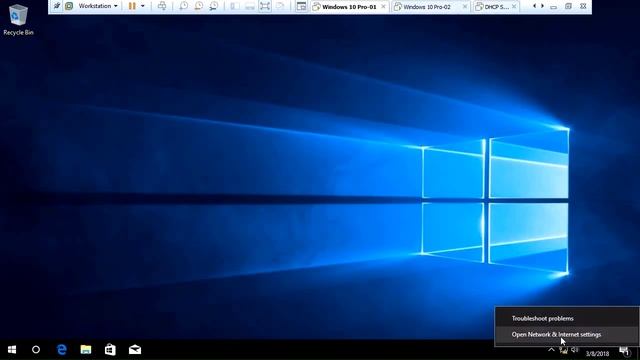
Task: Open Cortana search circle on taskbar
Action: click(36, 350)
